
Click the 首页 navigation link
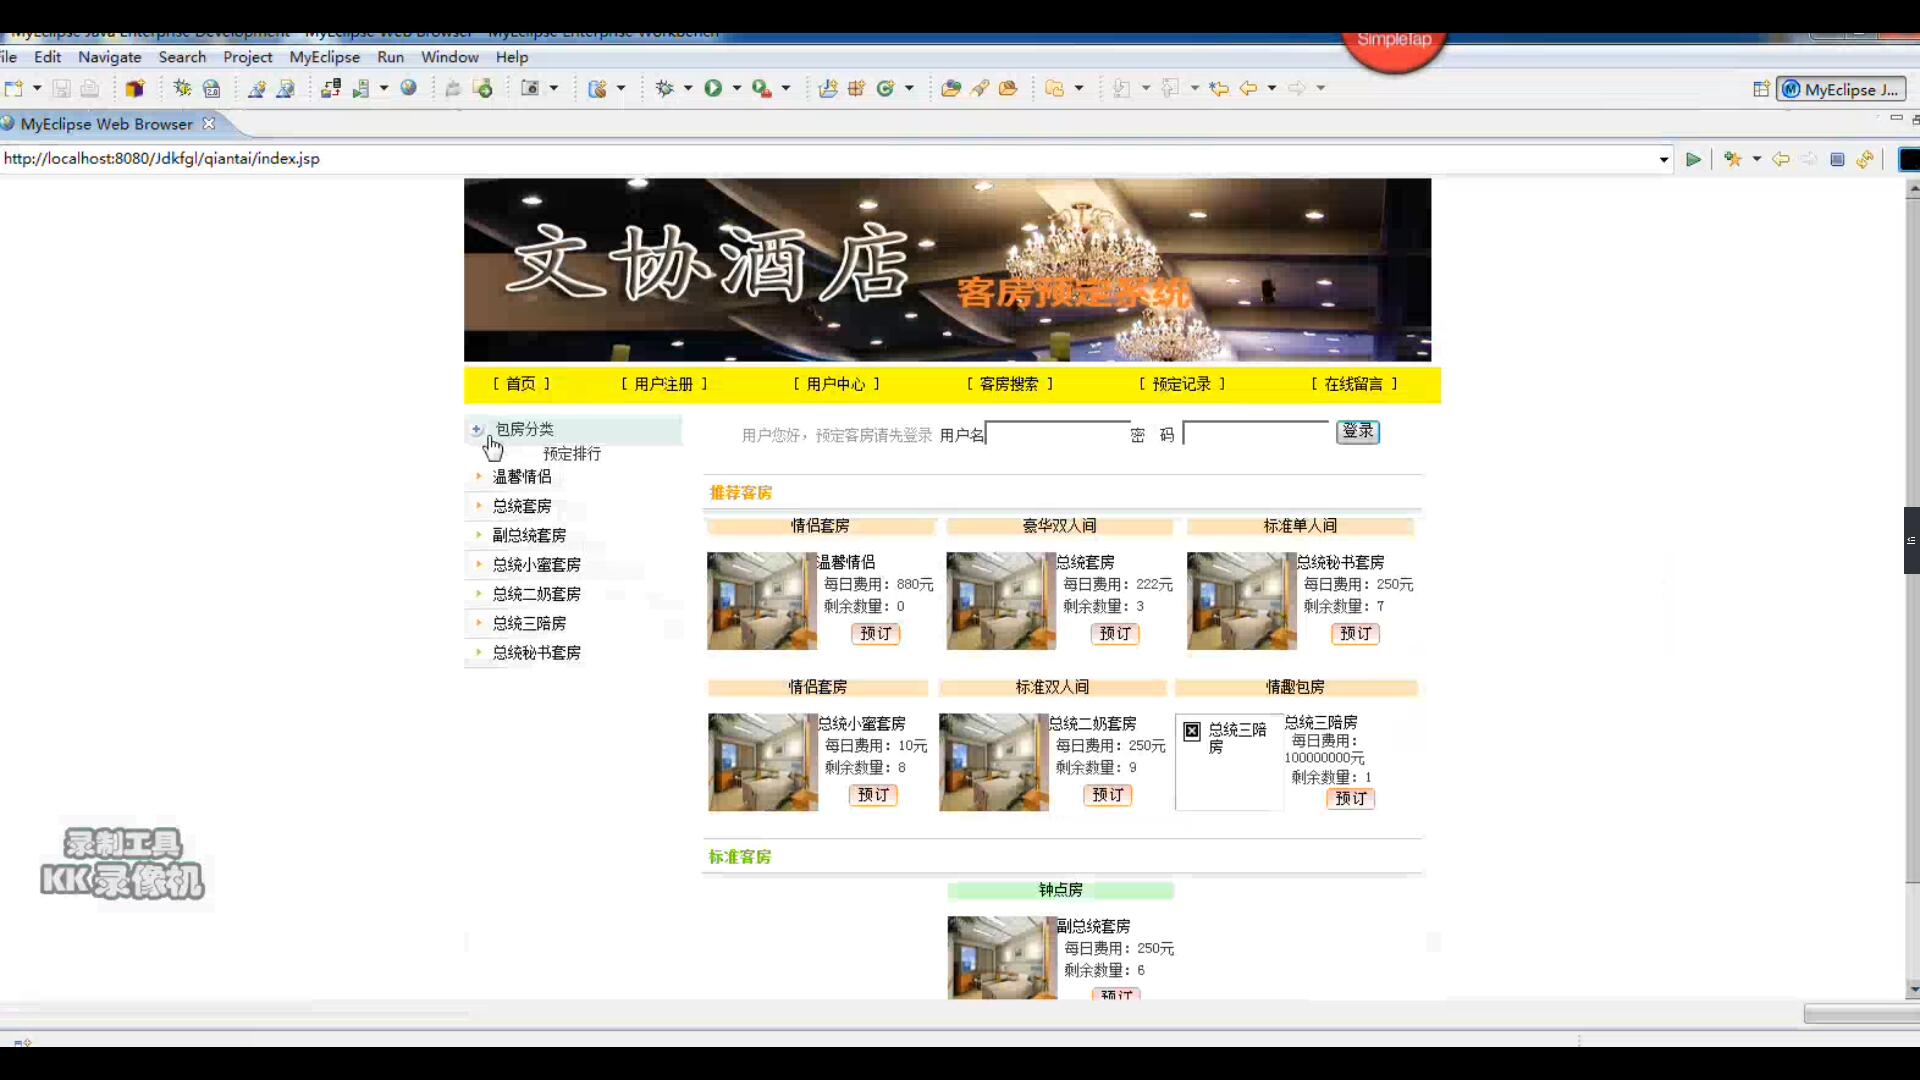tap(521, 384)
